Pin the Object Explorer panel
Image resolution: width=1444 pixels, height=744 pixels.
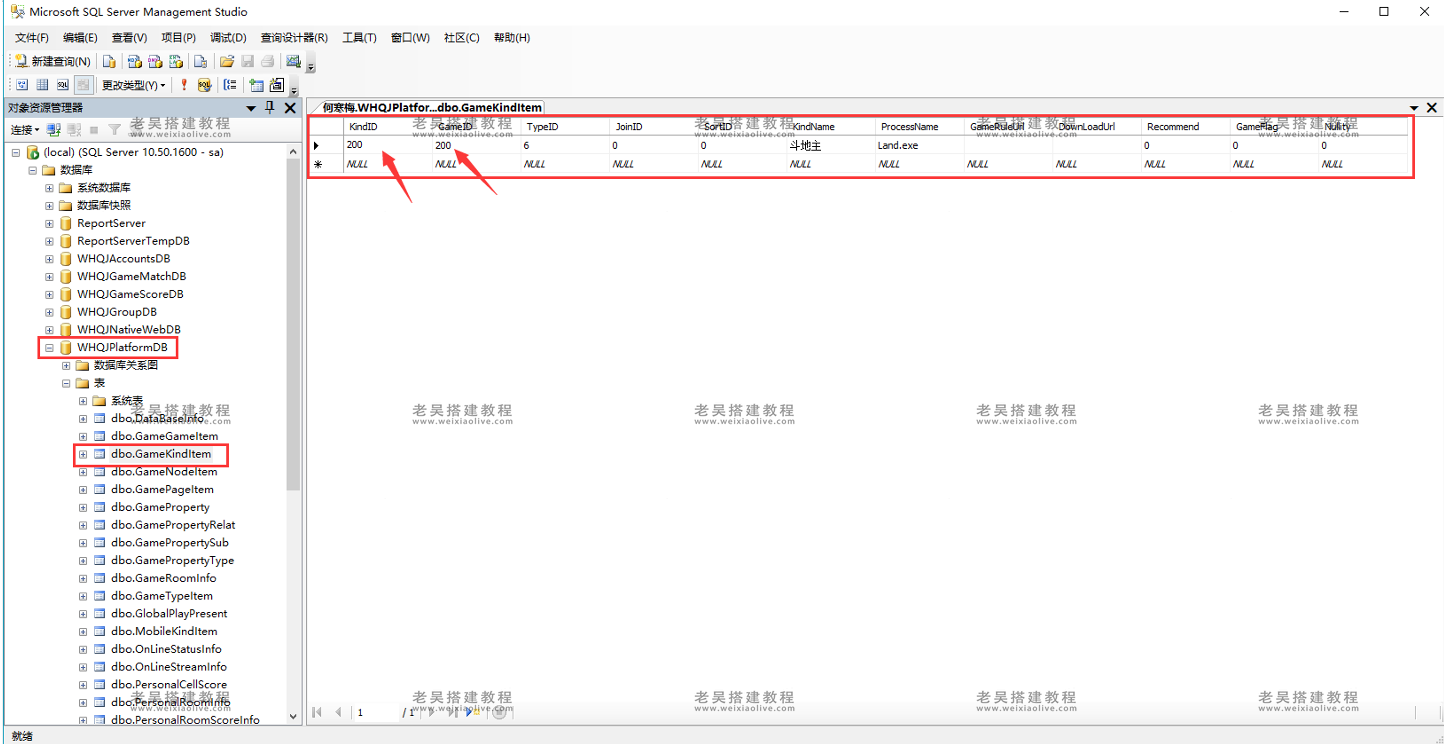tap(269, 107)
